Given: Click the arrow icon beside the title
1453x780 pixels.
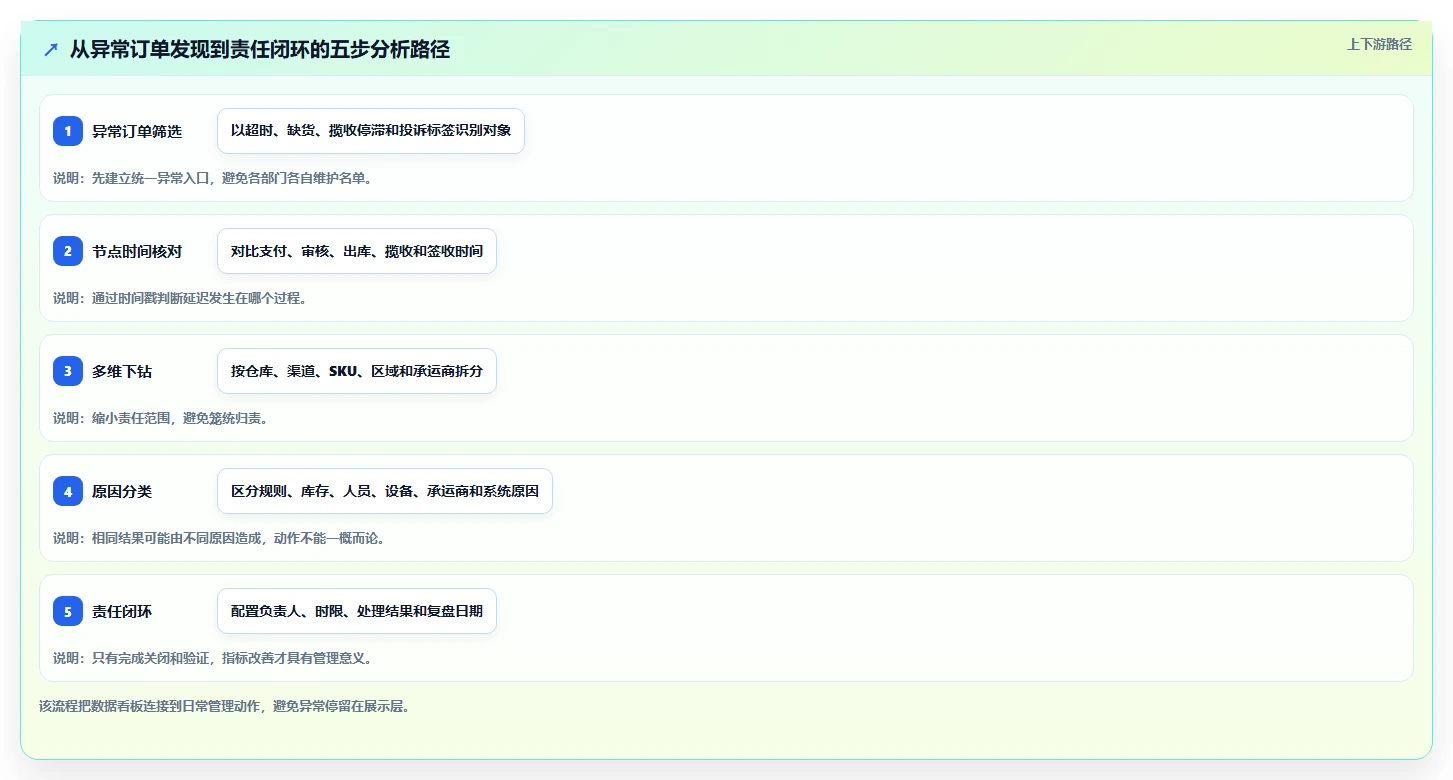Looking at the screenshot, I should tap(51, 49).
